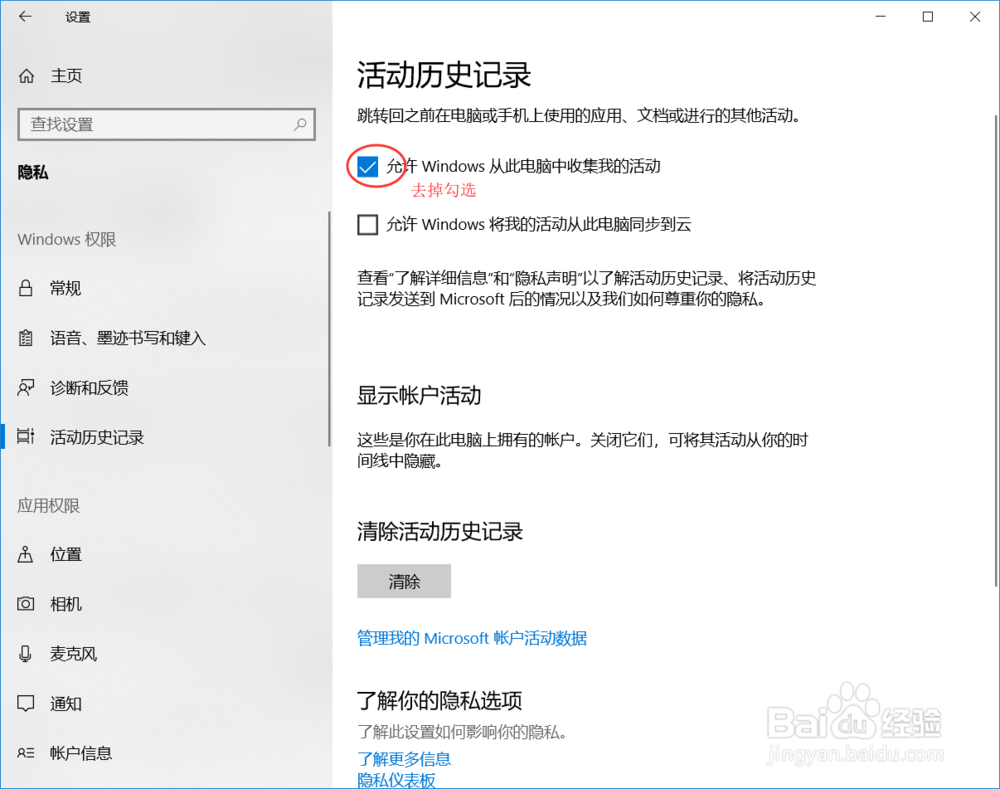1000x789 pixels.
Task: Open the 主页 settings home
Action: tap(66, 76)
